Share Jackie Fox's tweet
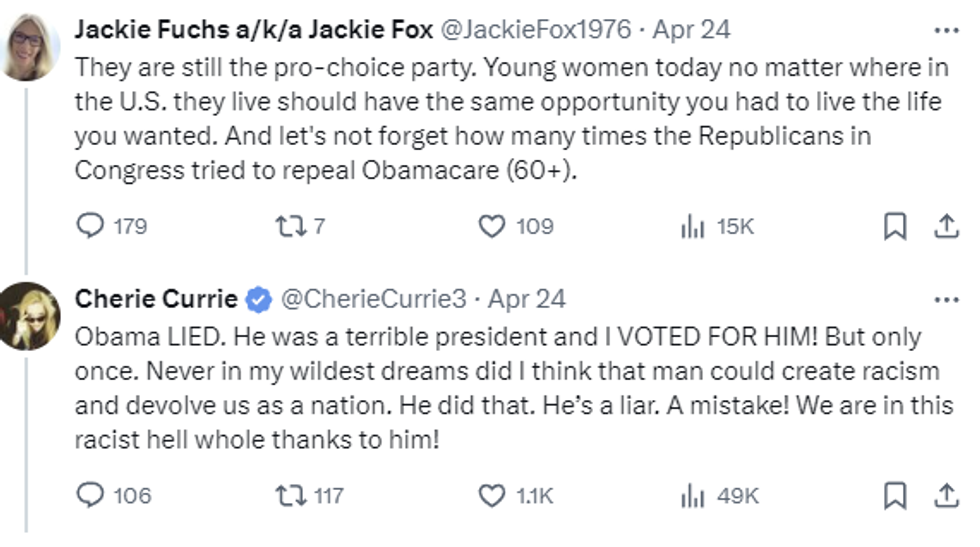 pyautogui.click(x=945, y=227)
